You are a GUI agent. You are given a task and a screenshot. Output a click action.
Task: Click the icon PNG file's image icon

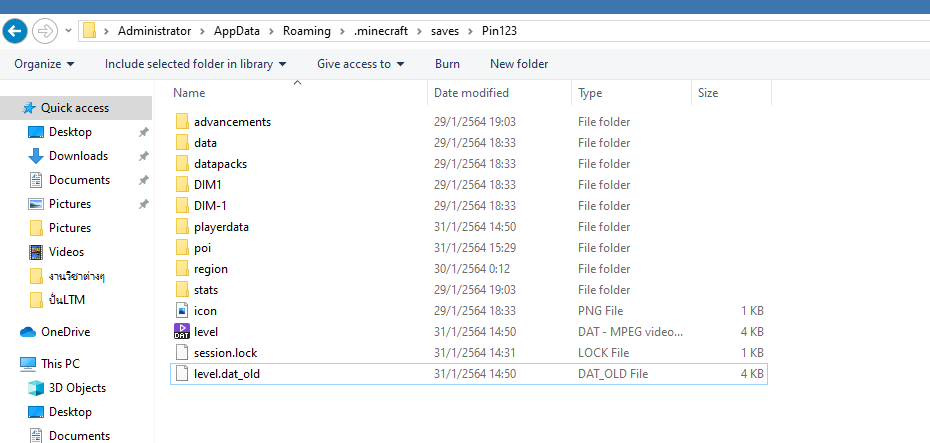(182, 311)
